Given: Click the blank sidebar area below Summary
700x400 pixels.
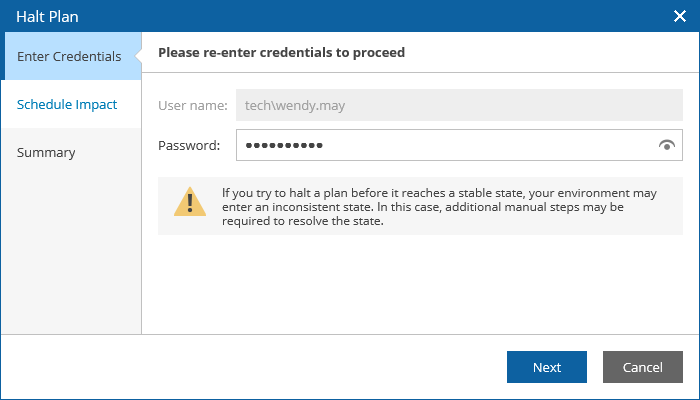Looking at the screenshot, I should [x=70, y=250].
